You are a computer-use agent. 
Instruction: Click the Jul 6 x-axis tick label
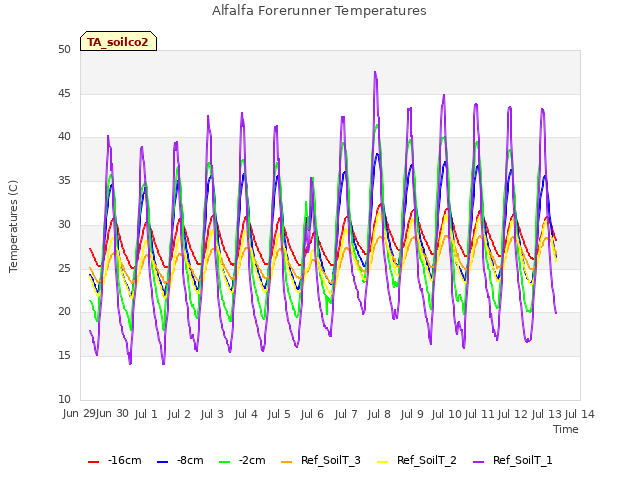[312, 414]
